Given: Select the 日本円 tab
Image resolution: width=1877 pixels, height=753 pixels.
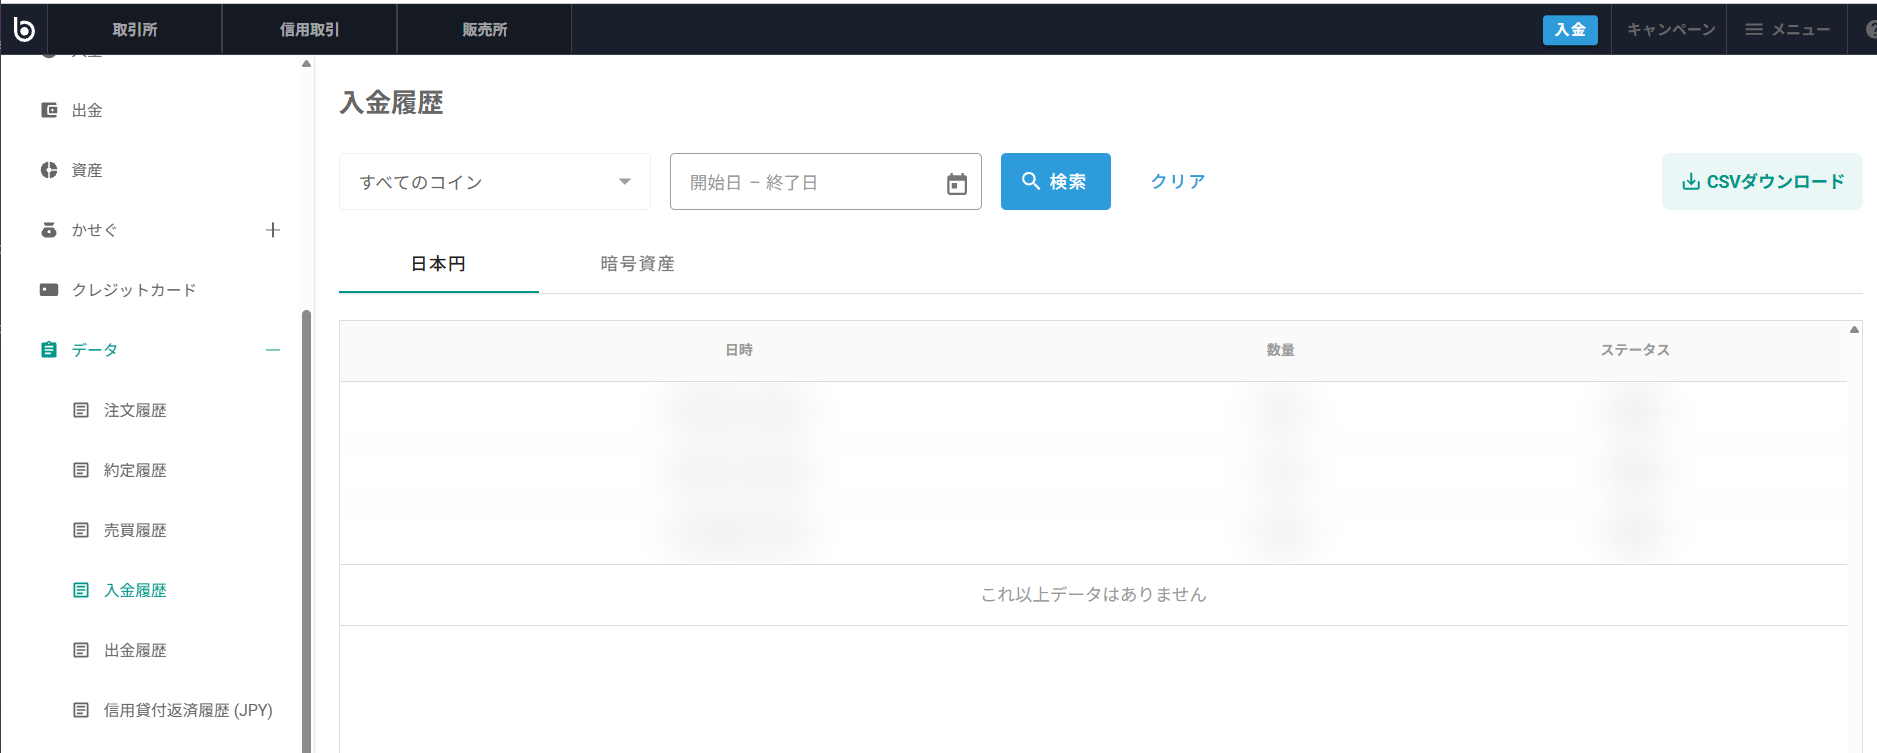Looking at the screenshot, I should coord(439,264).
